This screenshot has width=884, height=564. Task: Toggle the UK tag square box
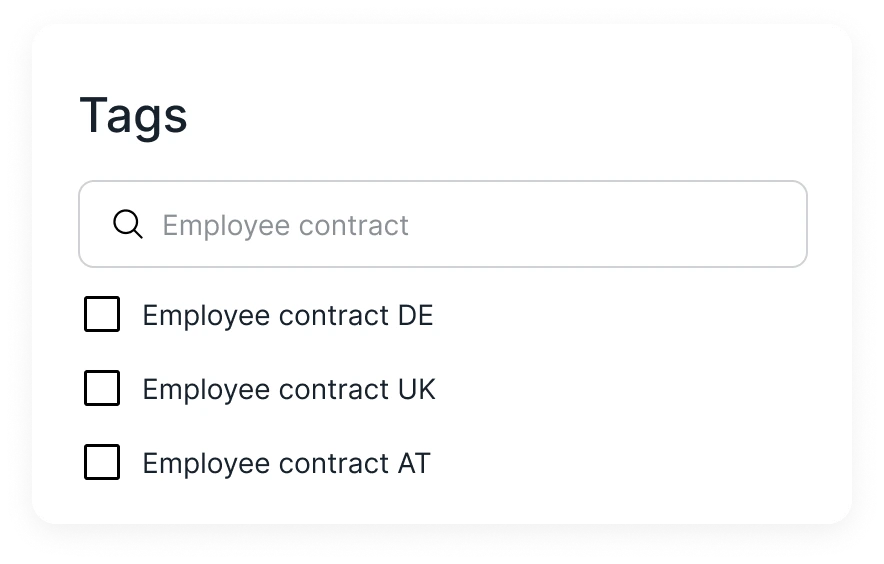click(102, 388)
